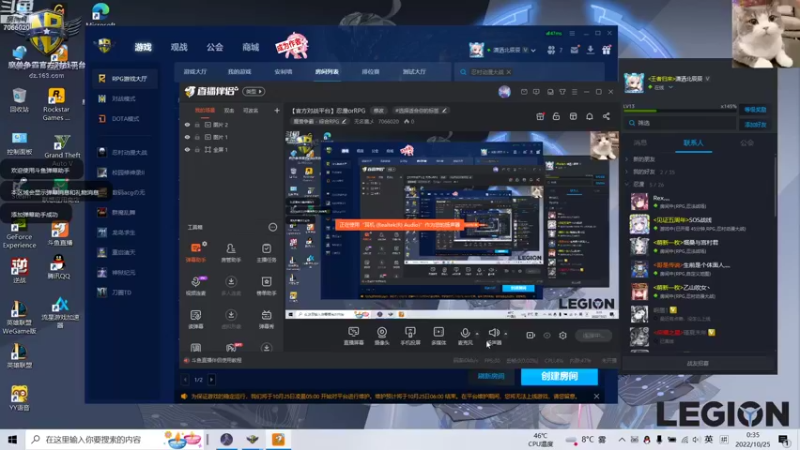
Task: Hide the 全屏 1 layer with its eye icon
Action: pyautogui.click(x=187, y=150)
